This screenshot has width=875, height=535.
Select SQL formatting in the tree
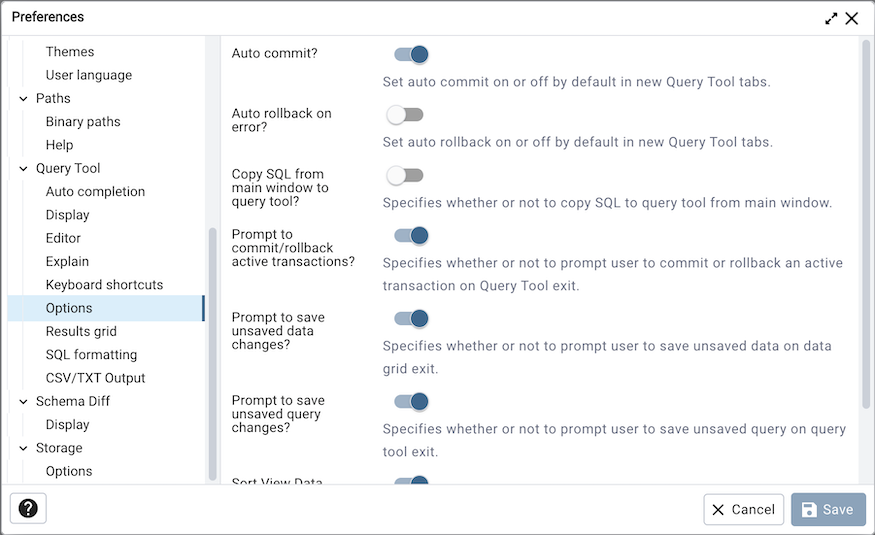91,355
